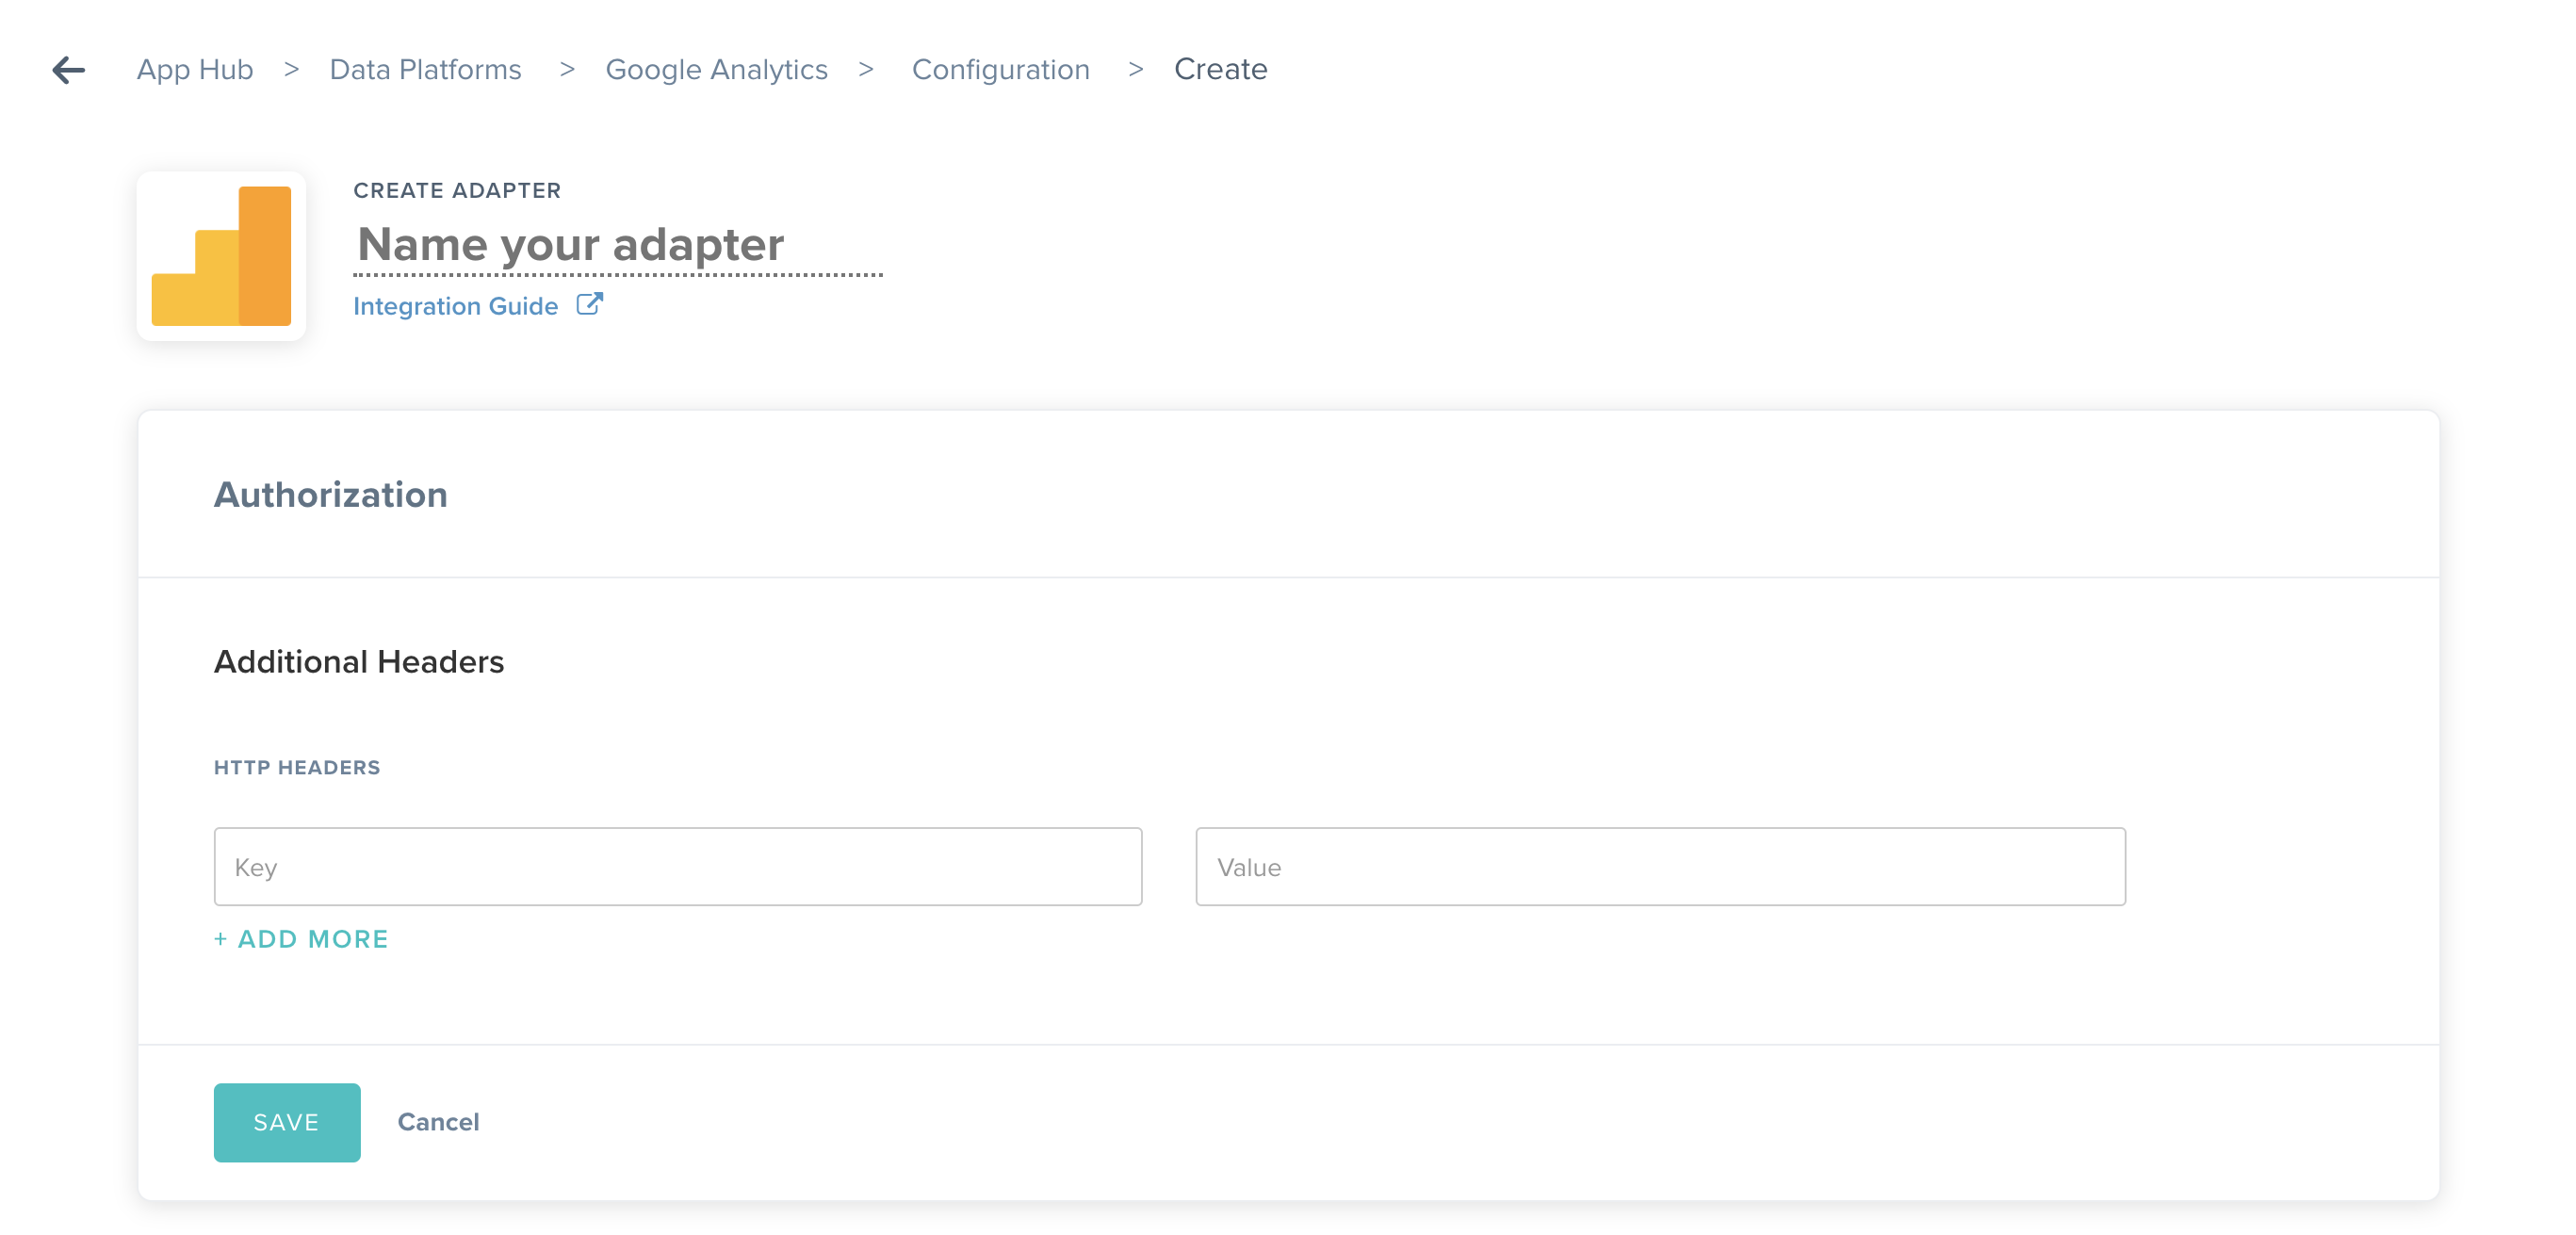Click the Additional Headers section title
This screenshot has width=2576, height=1235.
[359, 661]
